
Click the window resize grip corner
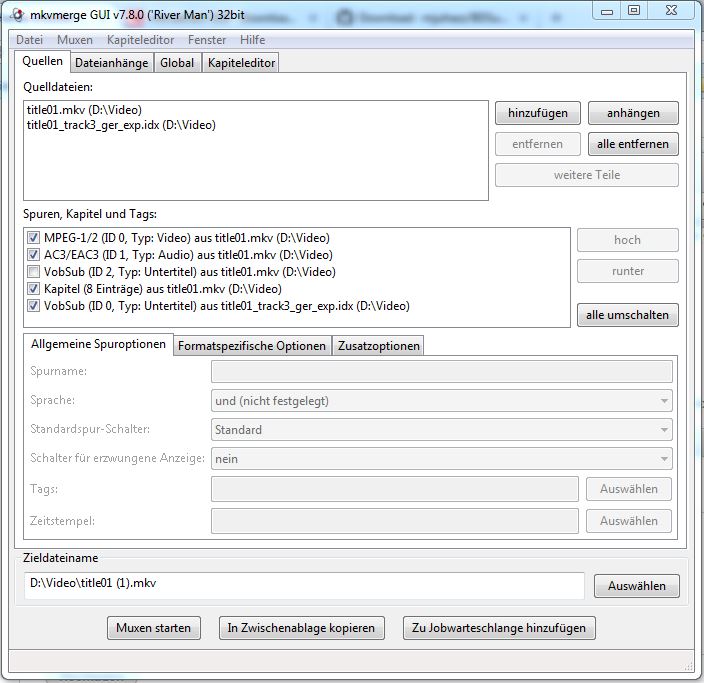(x=688, y=666)
